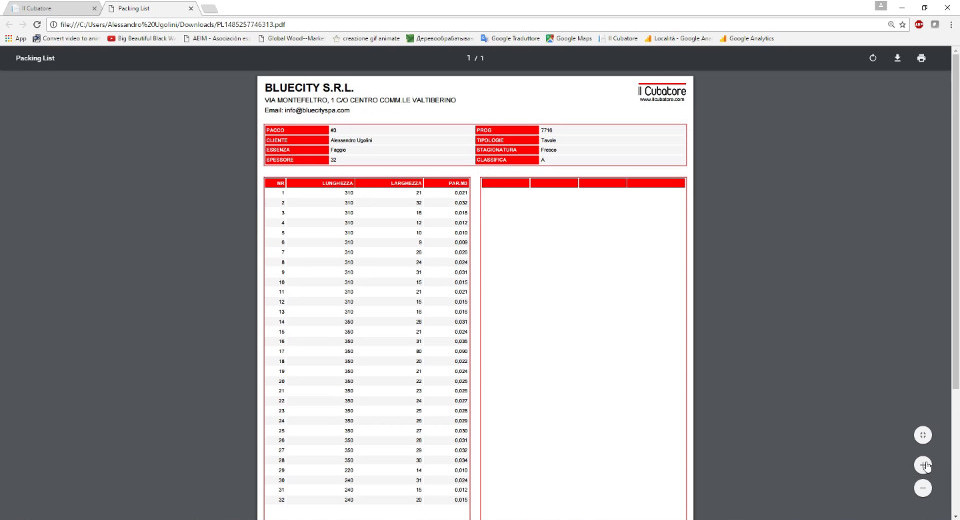Open the Google Maps bookmark

click(569, 39)
